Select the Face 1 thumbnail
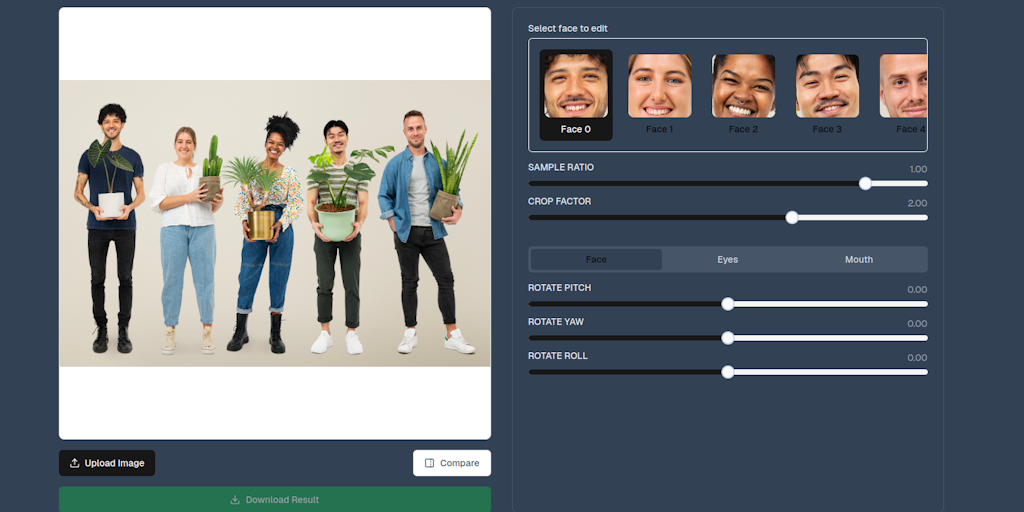1024x512 pixels. point(660,86)
